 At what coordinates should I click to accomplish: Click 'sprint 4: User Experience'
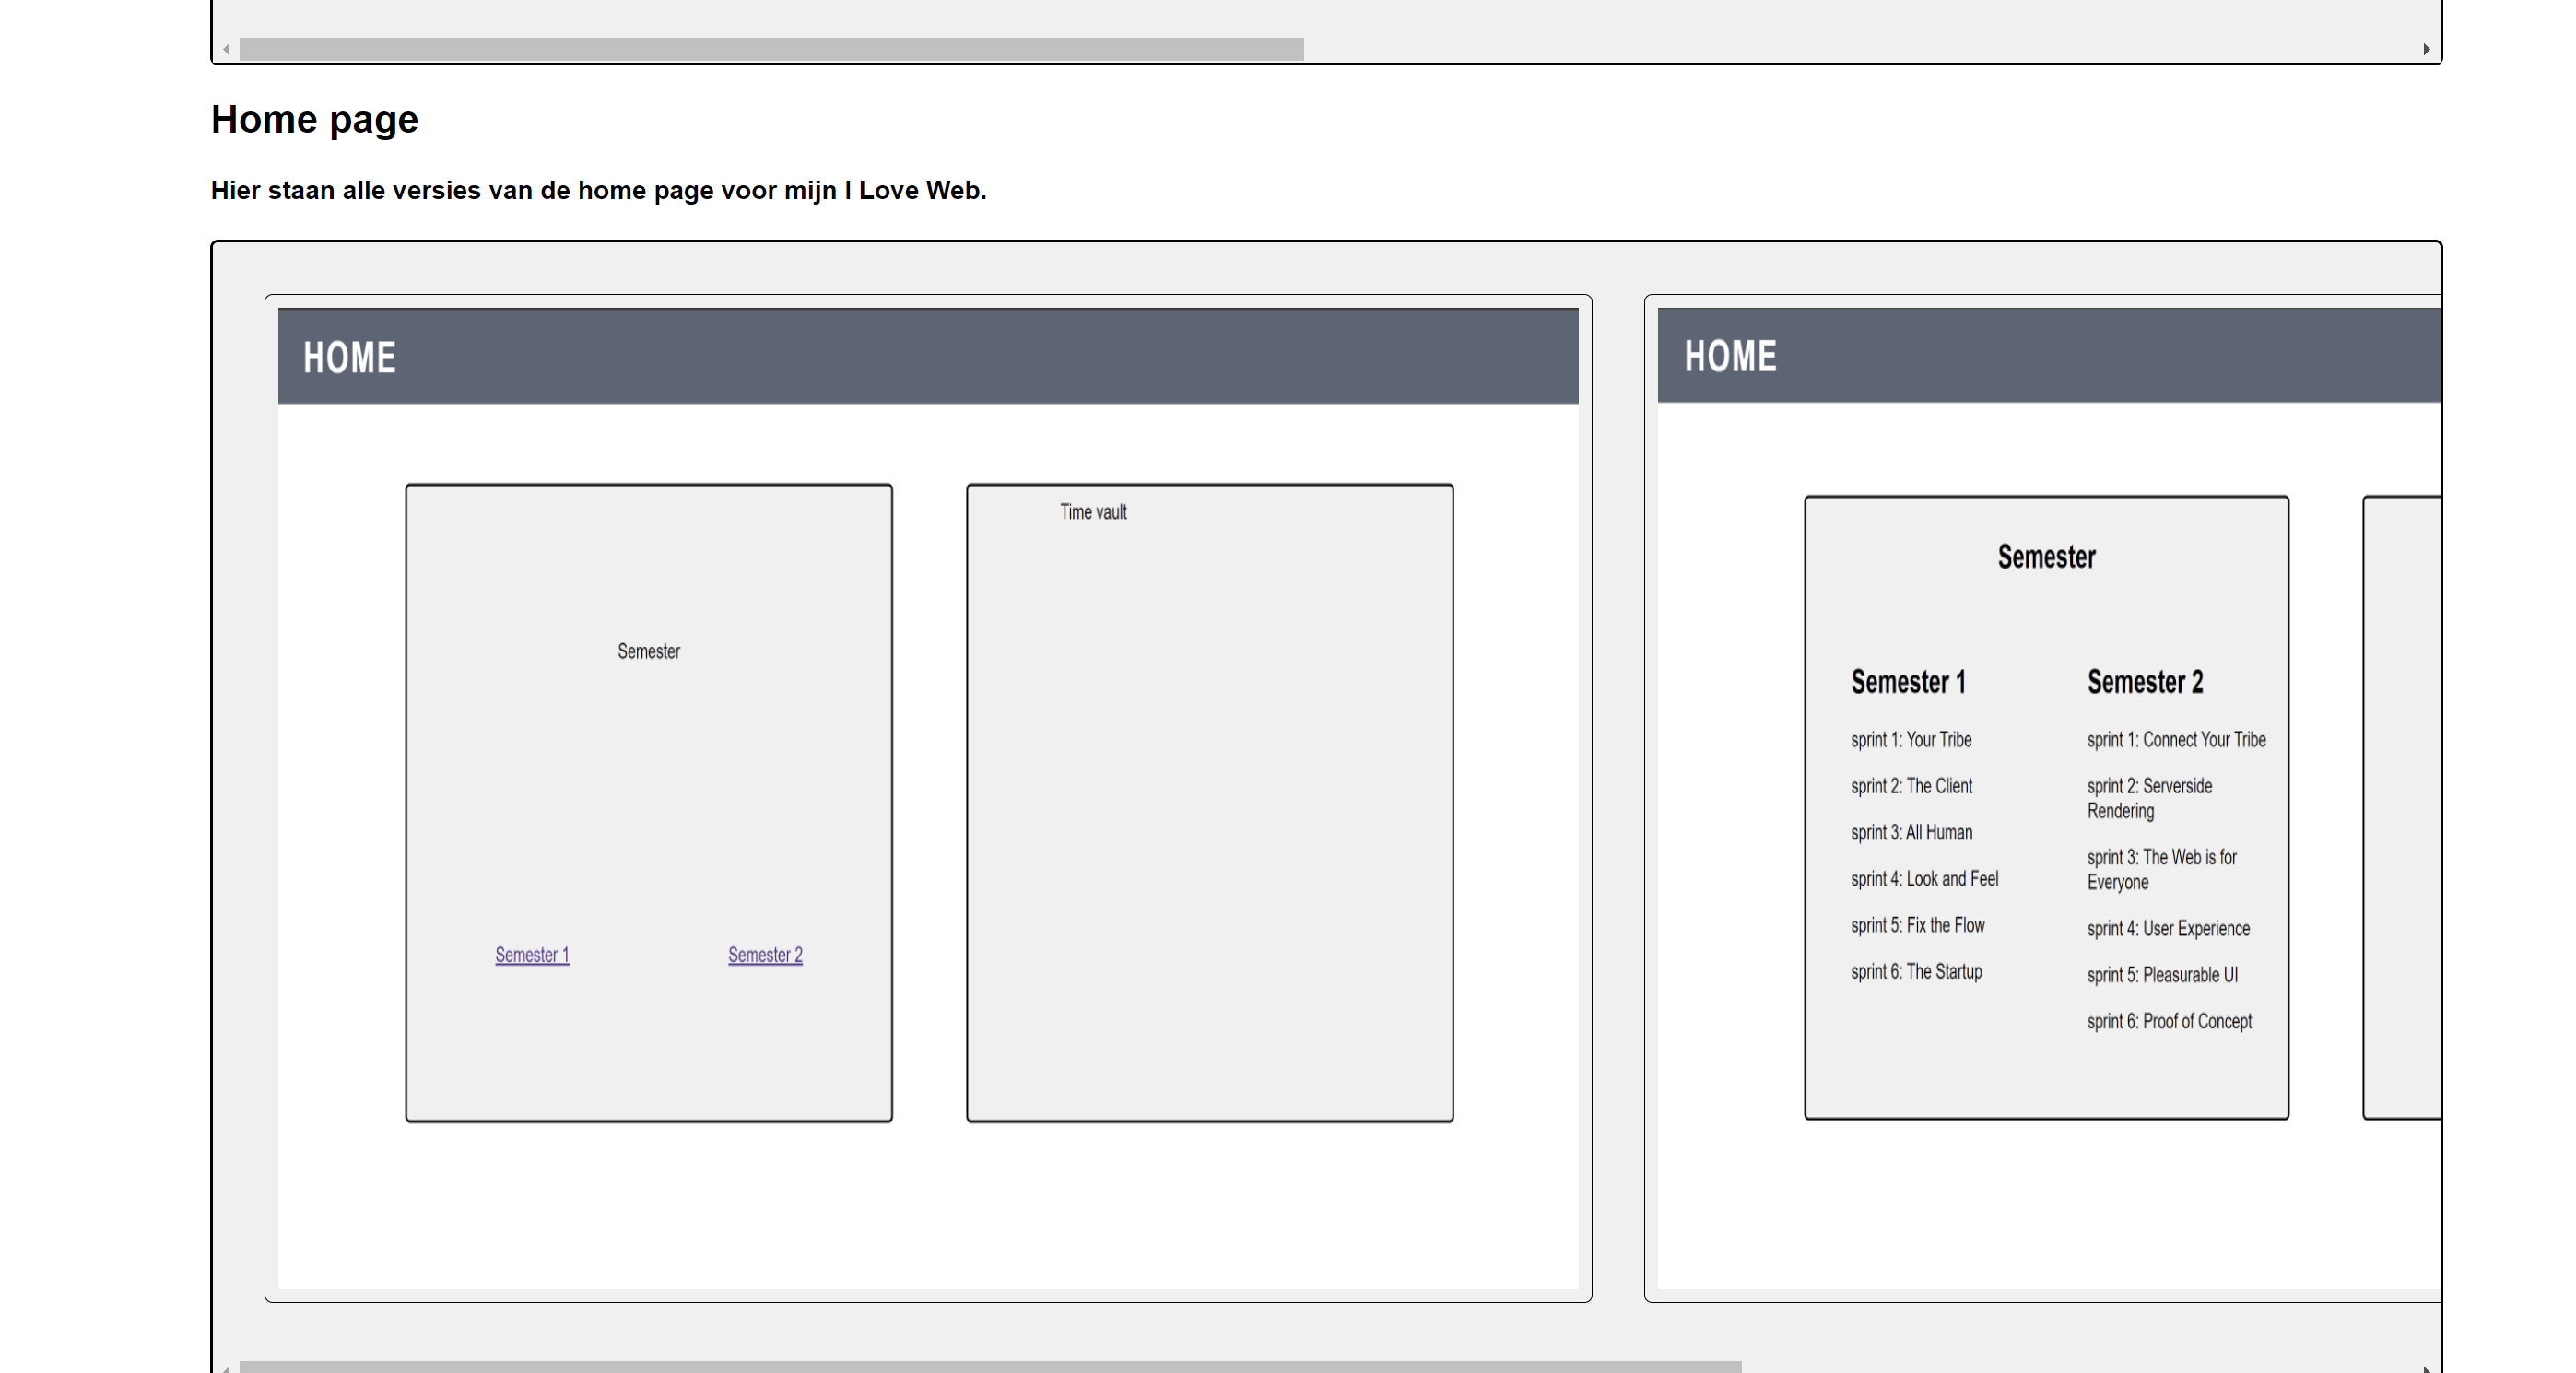pos(2168,929)
